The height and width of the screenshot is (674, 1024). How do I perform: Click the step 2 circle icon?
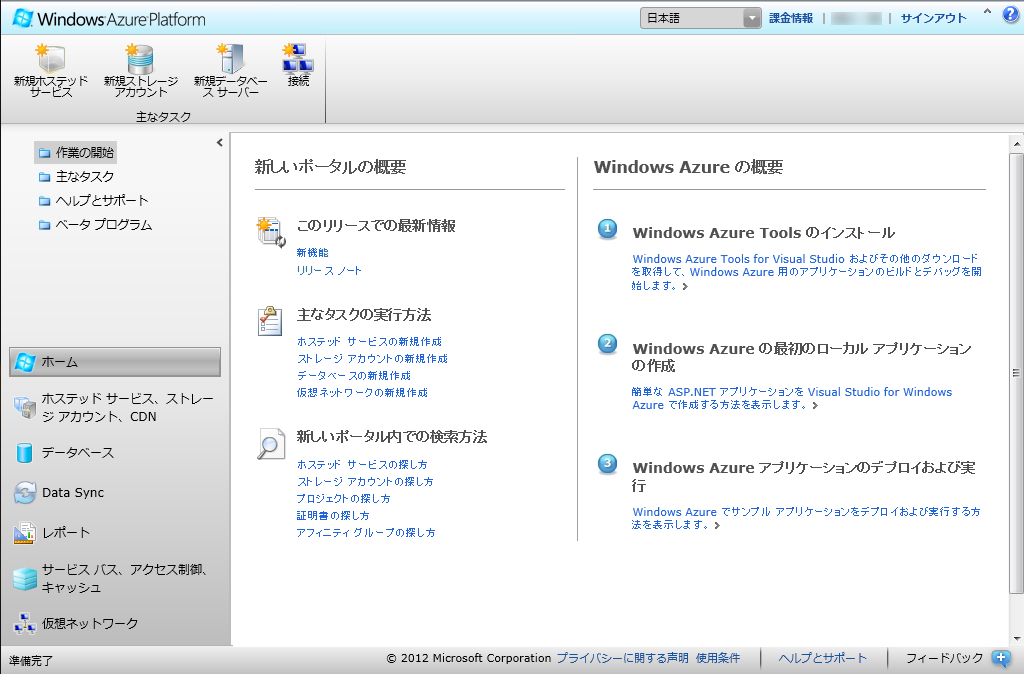(x=607, y=344)
